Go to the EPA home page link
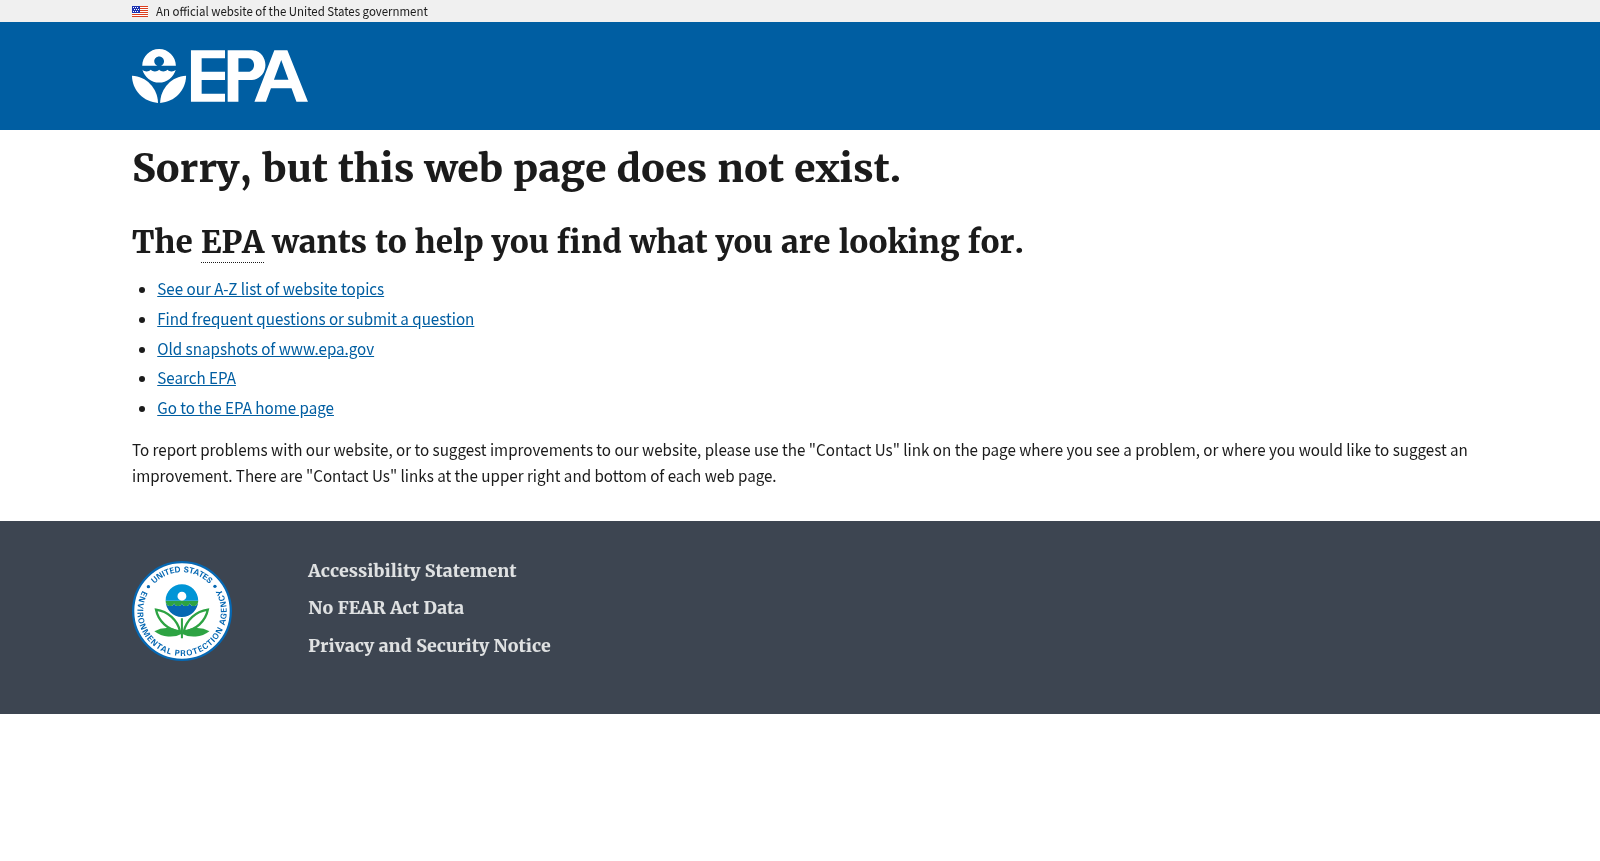The height and width of the screenshot is (861, 1600). (x=245, y=408)
